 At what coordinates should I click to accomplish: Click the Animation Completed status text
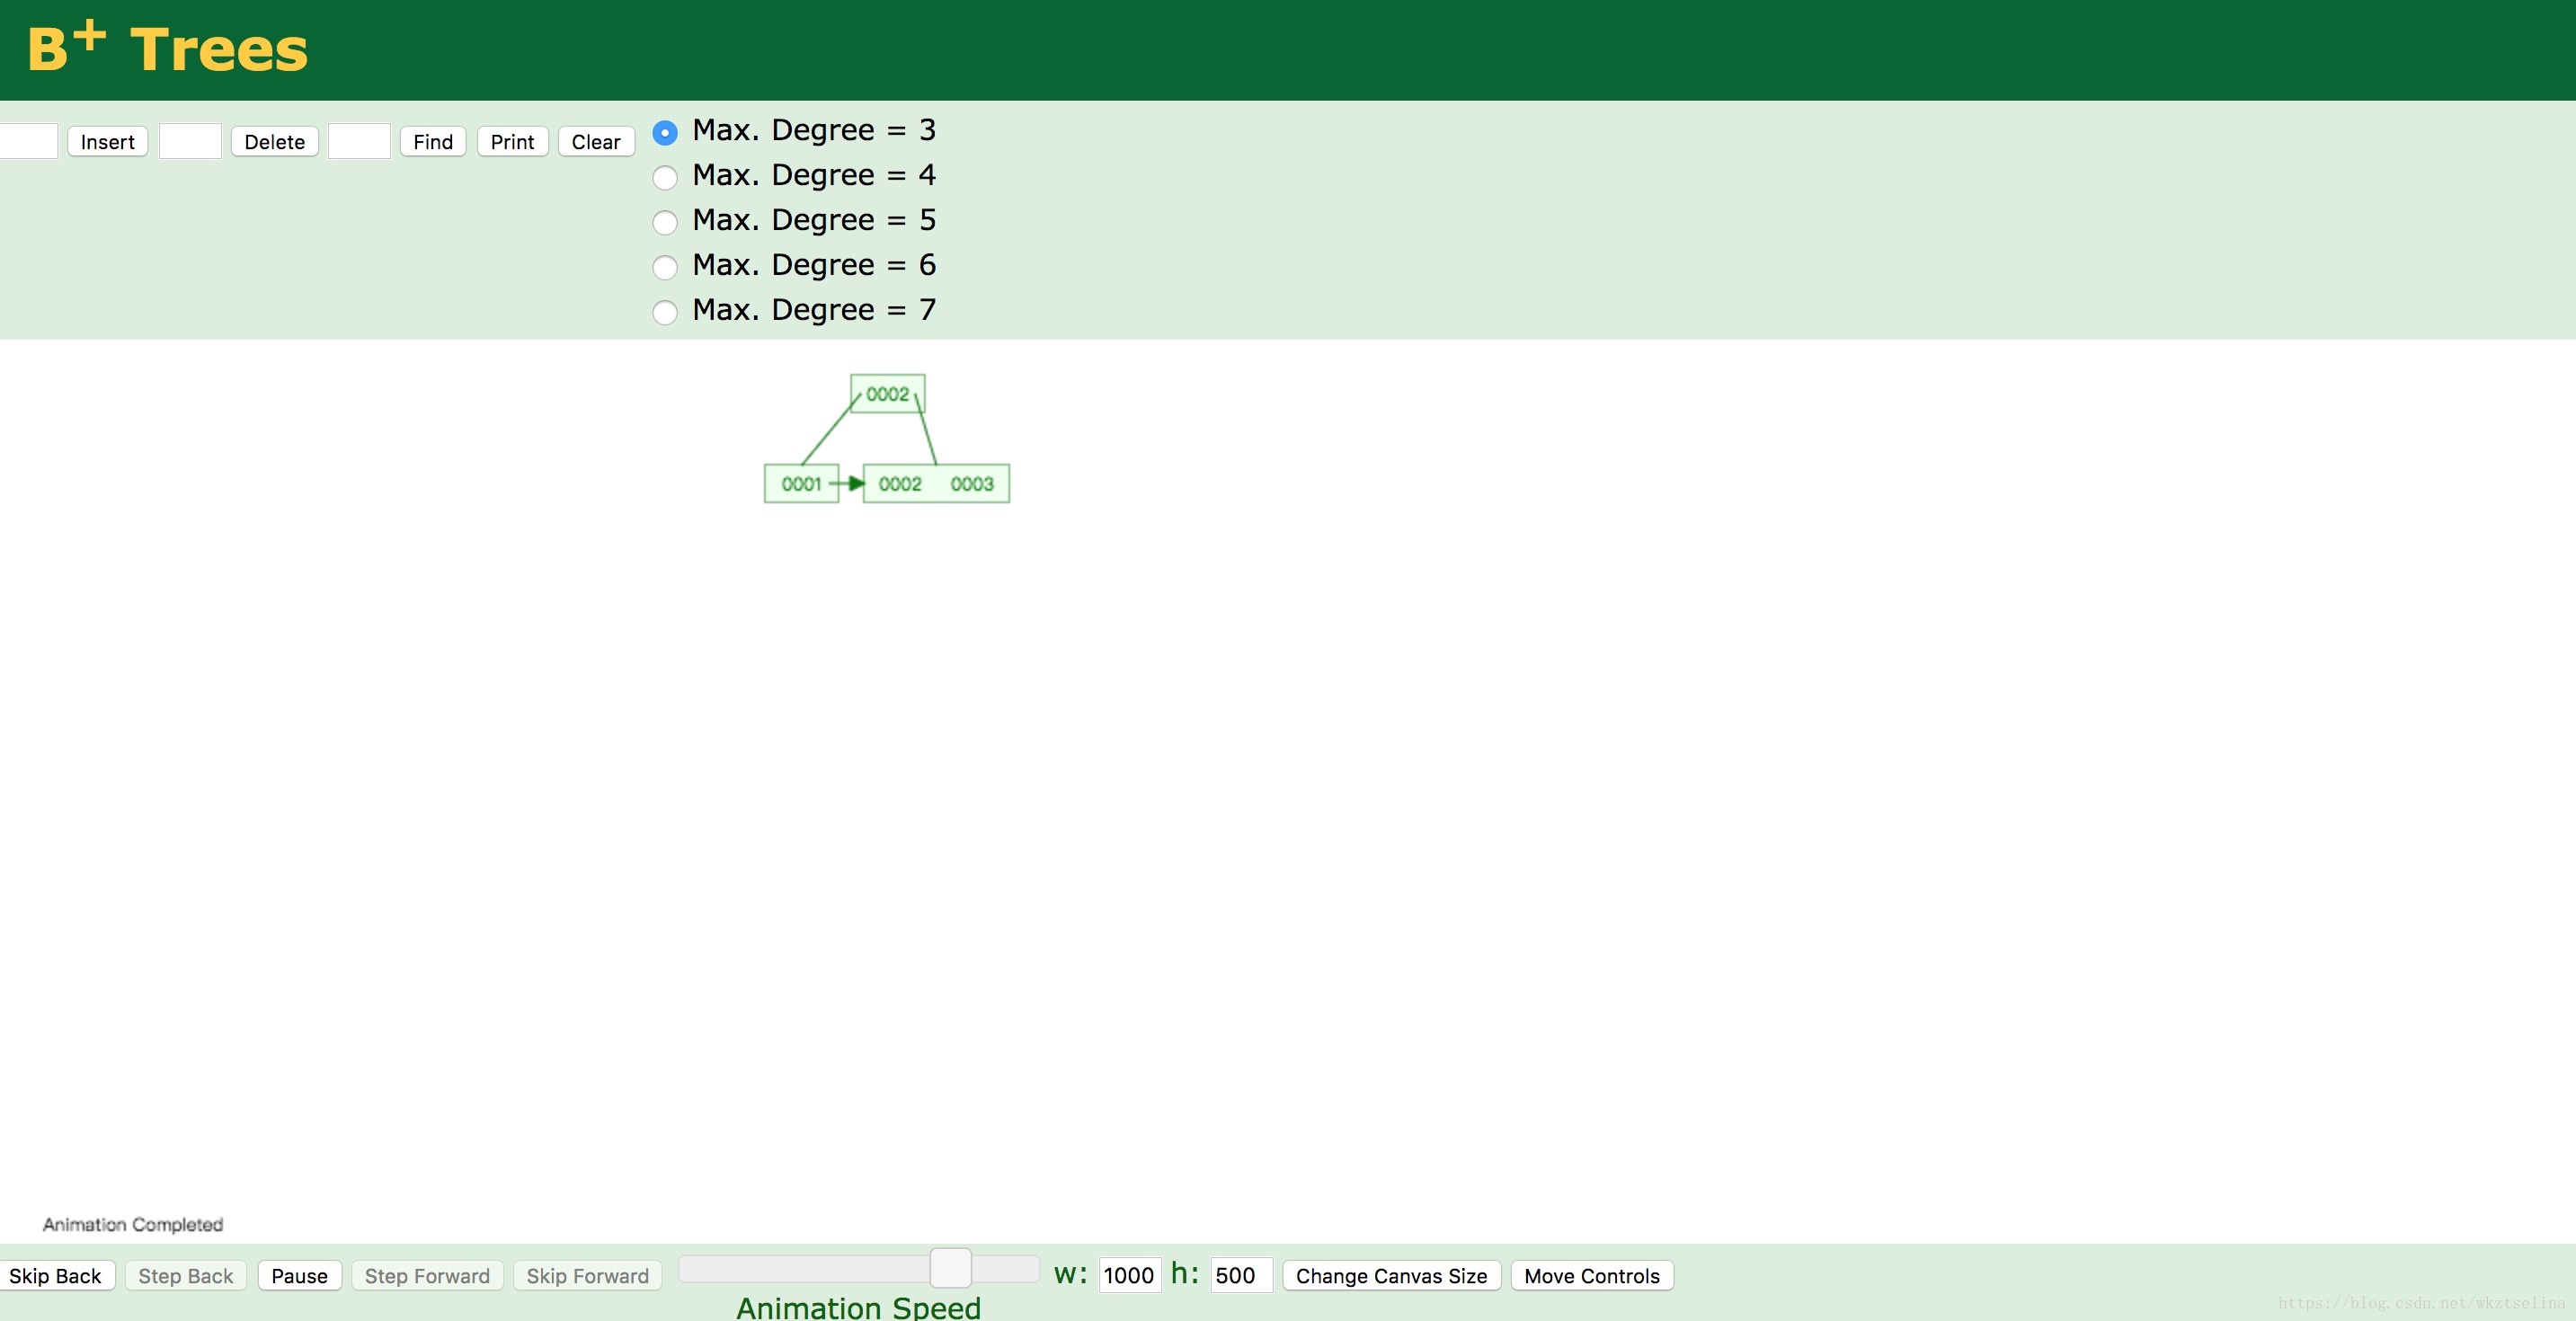pos(133,1225)
